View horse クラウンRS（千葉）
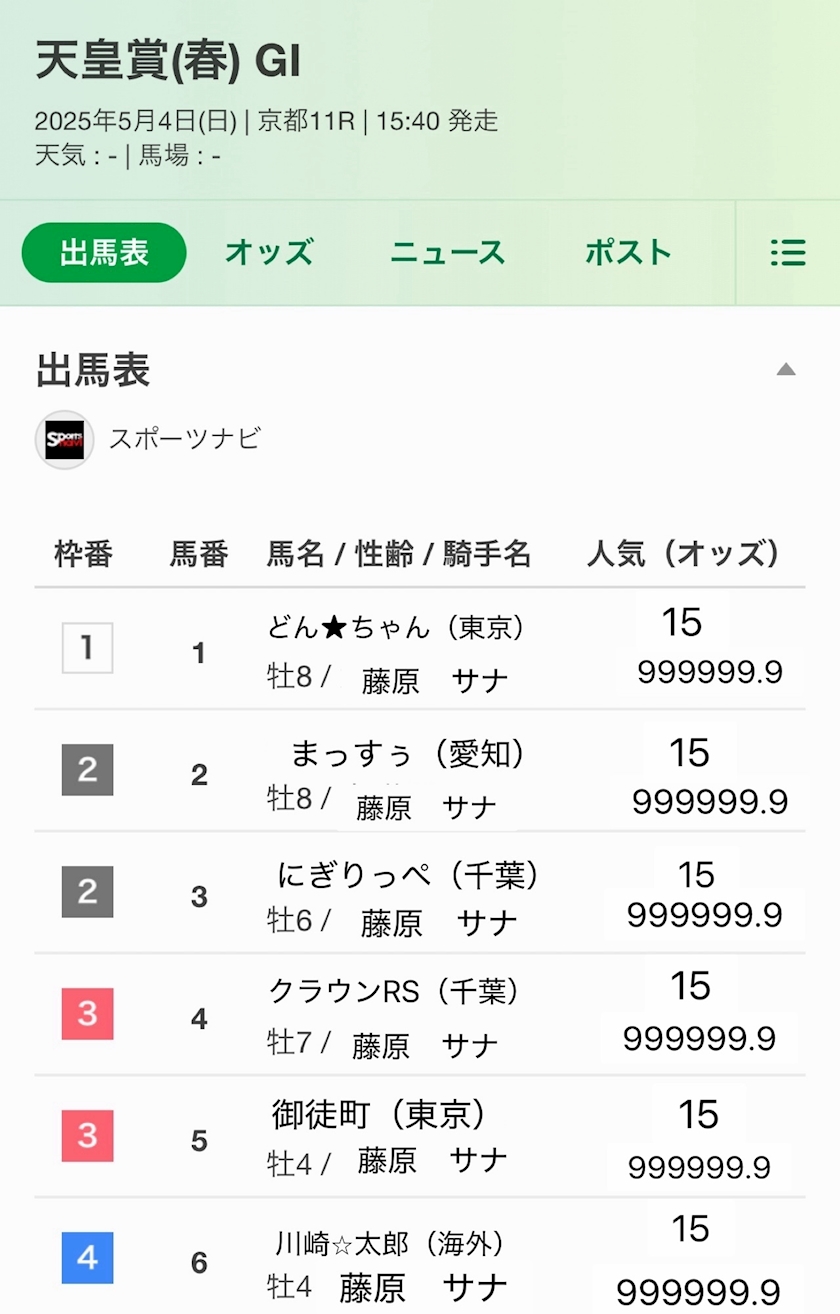 (394, 991)
